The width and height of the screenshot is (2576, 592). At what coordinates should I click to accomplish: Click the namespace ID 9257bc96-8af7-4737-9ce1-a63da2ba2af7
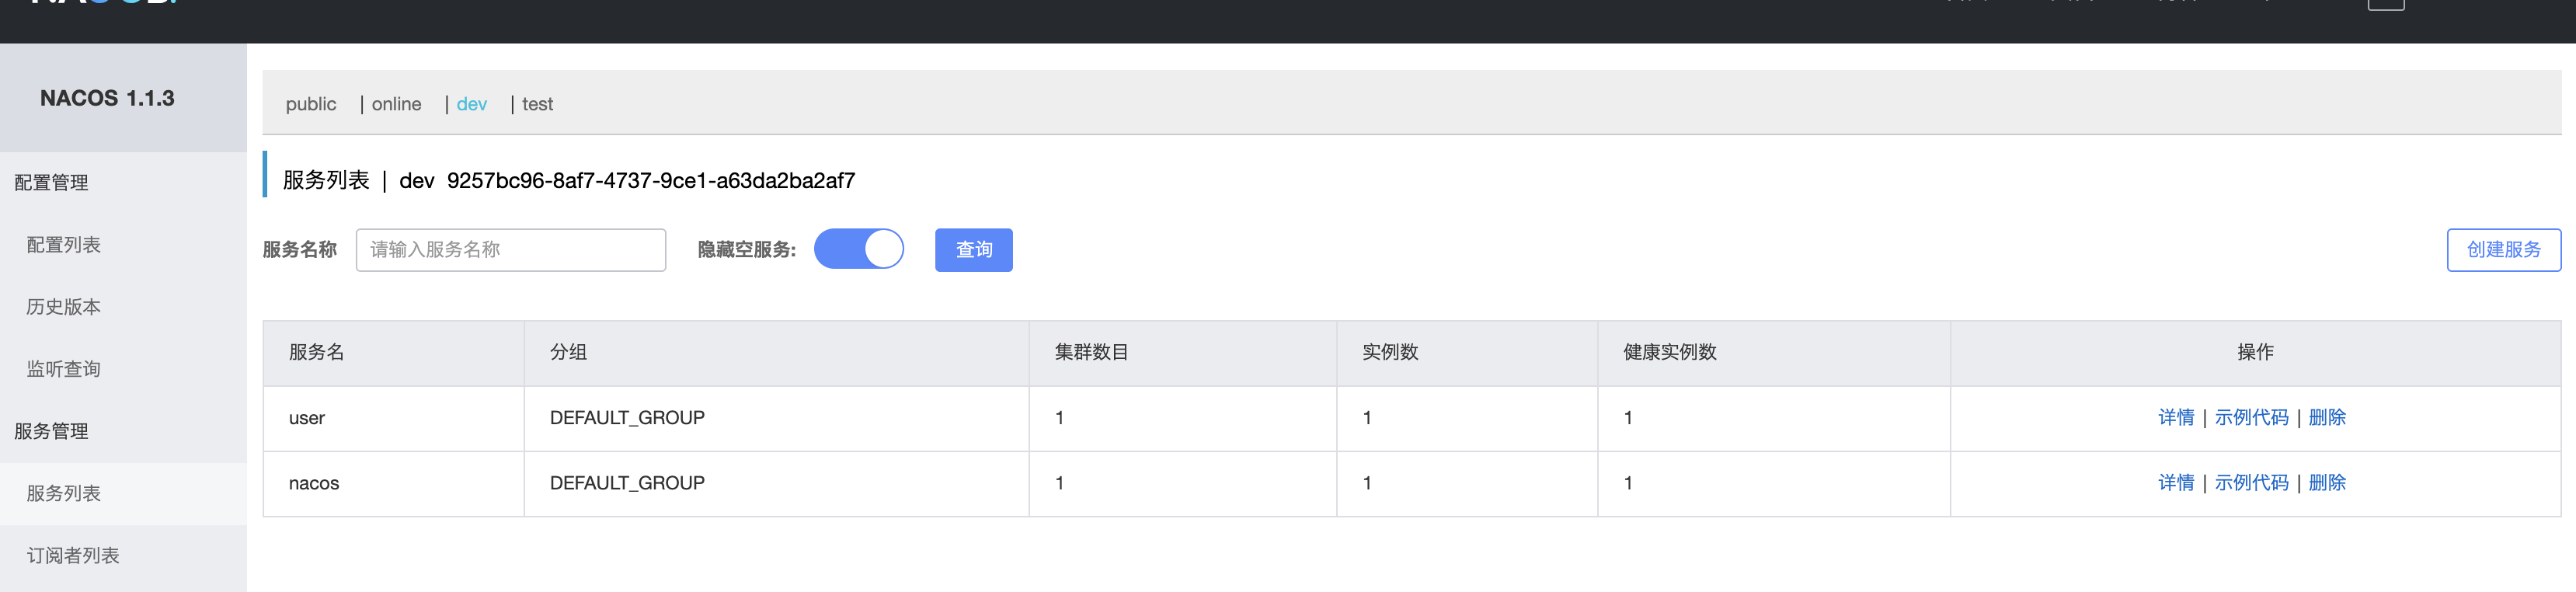(651, 181)
